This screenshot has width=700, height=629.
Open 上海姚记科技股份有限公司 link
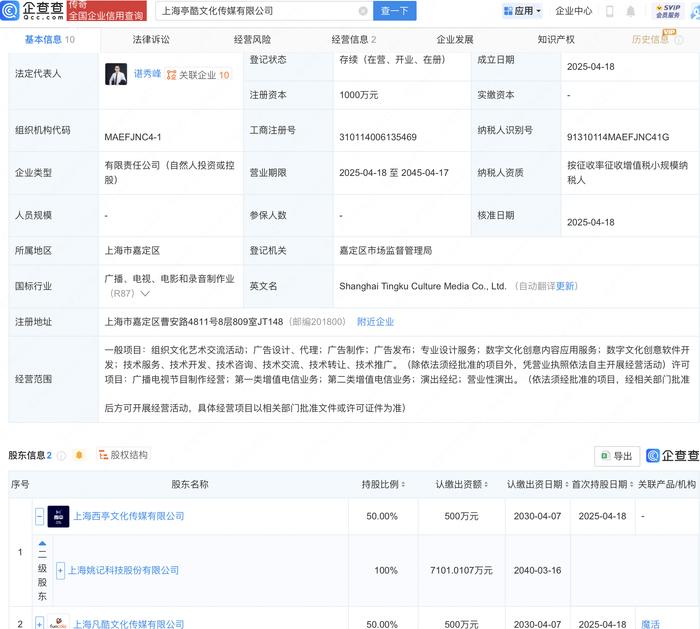pos(123,571)
